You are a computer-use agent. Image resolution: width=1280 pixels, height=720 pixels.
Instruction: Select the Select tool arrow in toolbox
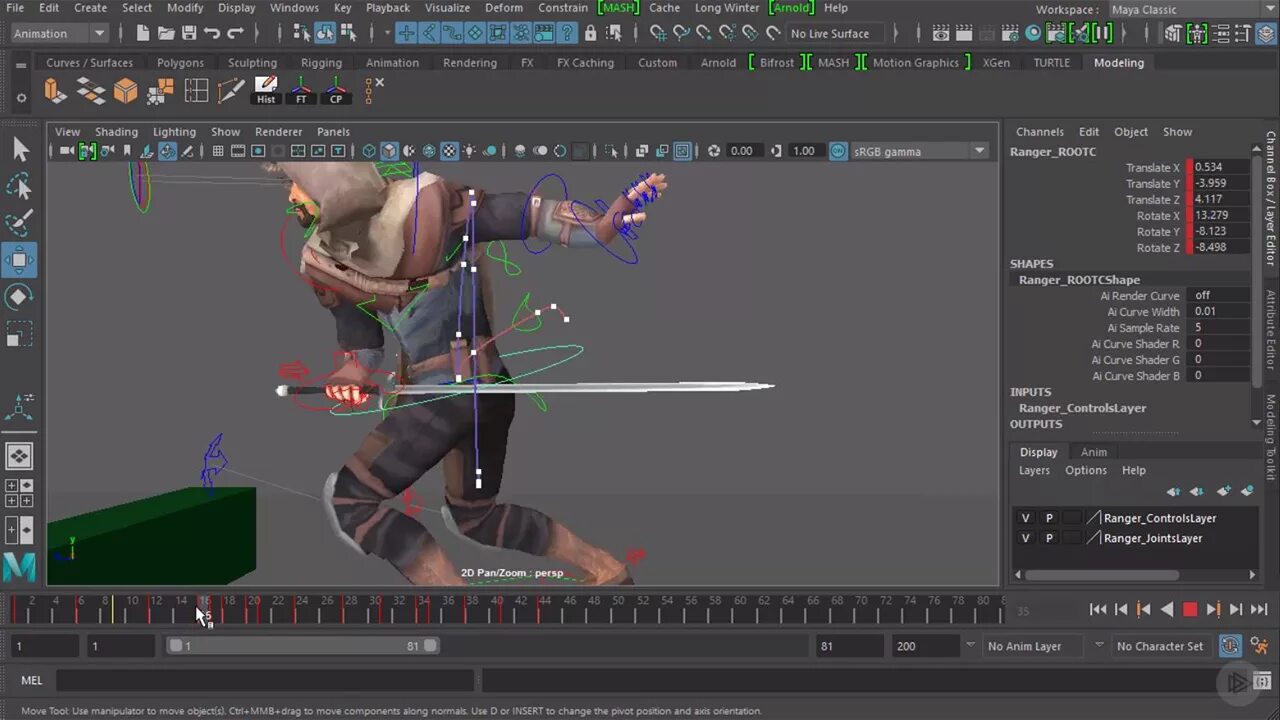20,150
